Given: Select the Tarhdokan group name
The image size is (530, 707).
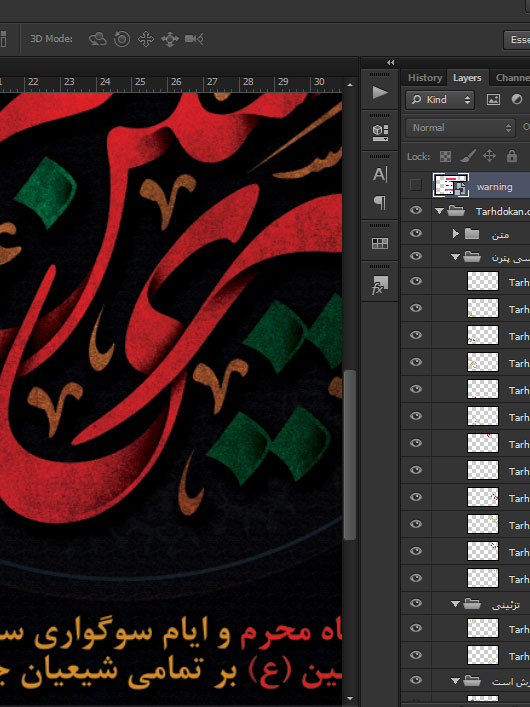Looking at the screenshot, I should tap(502, 211).
